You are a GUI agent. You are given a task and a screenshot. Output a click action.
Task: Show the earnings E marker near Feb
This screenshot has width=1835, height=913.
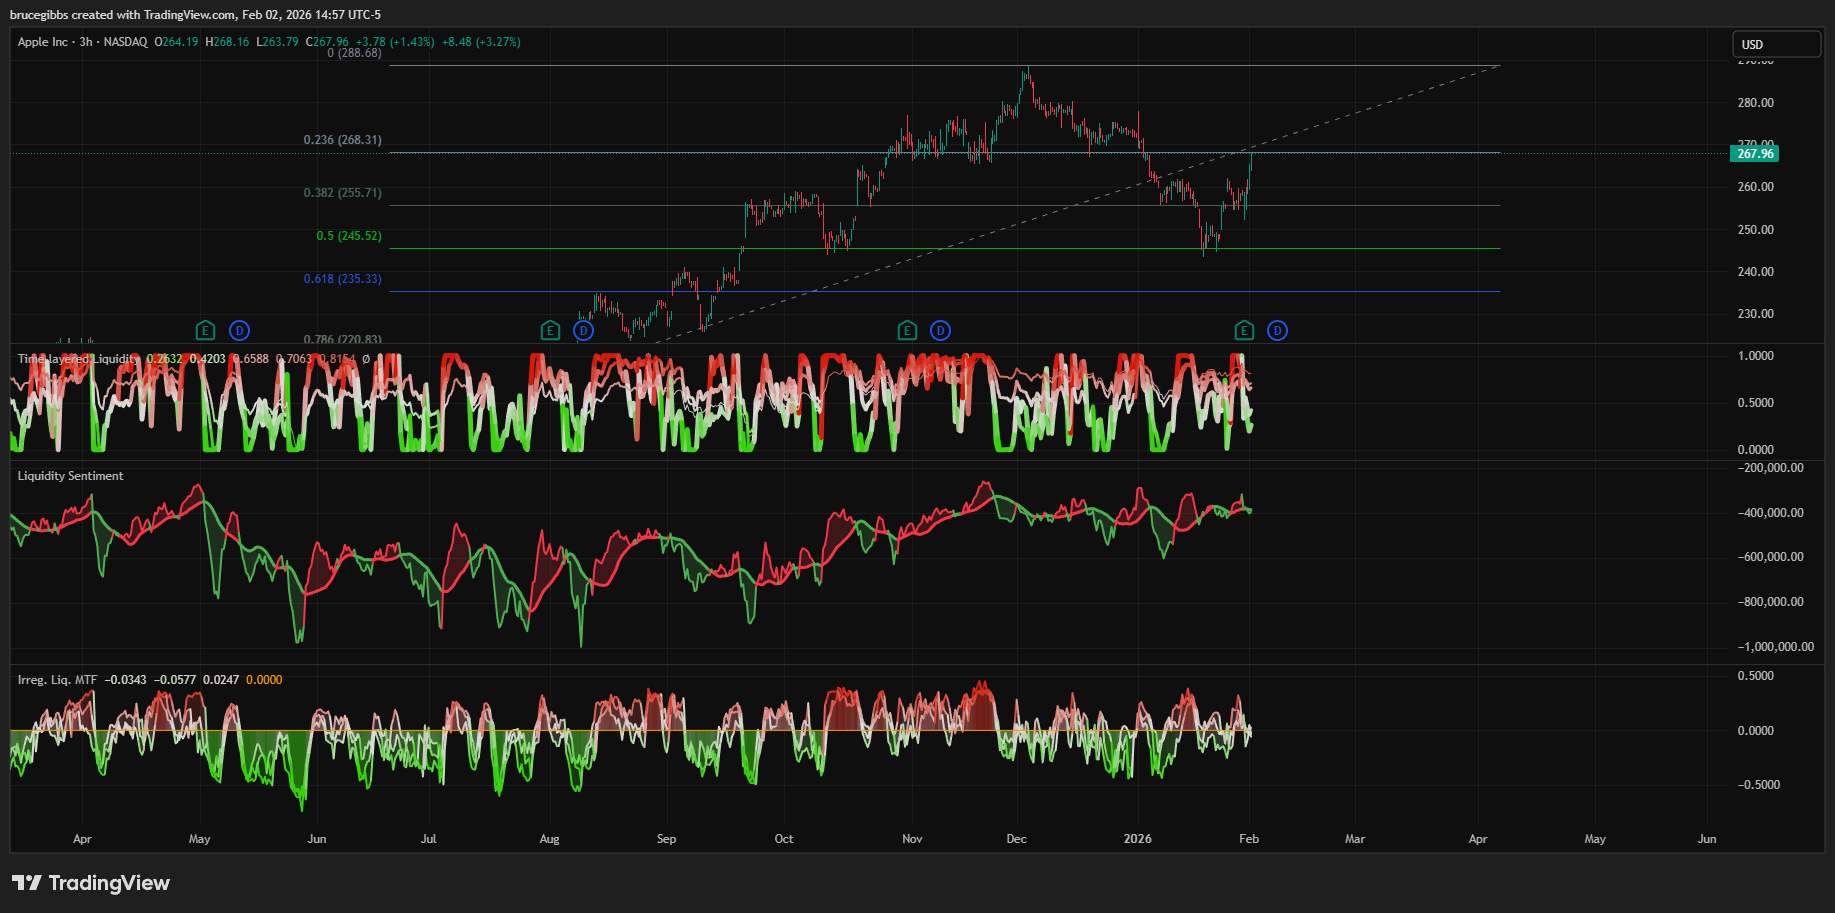1244,331
